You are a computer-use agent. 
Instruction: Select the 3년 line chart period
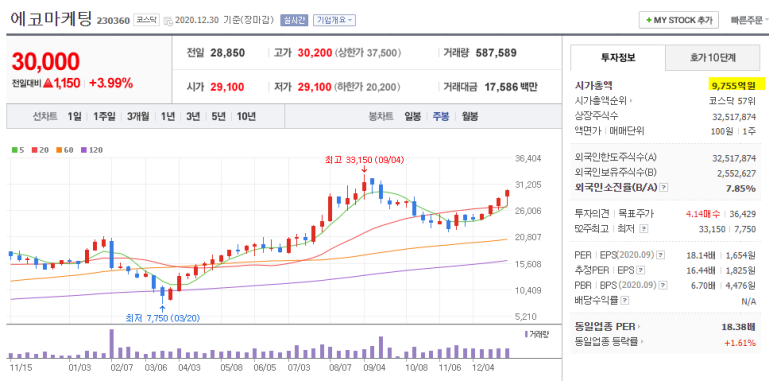(x=193, y=117)
